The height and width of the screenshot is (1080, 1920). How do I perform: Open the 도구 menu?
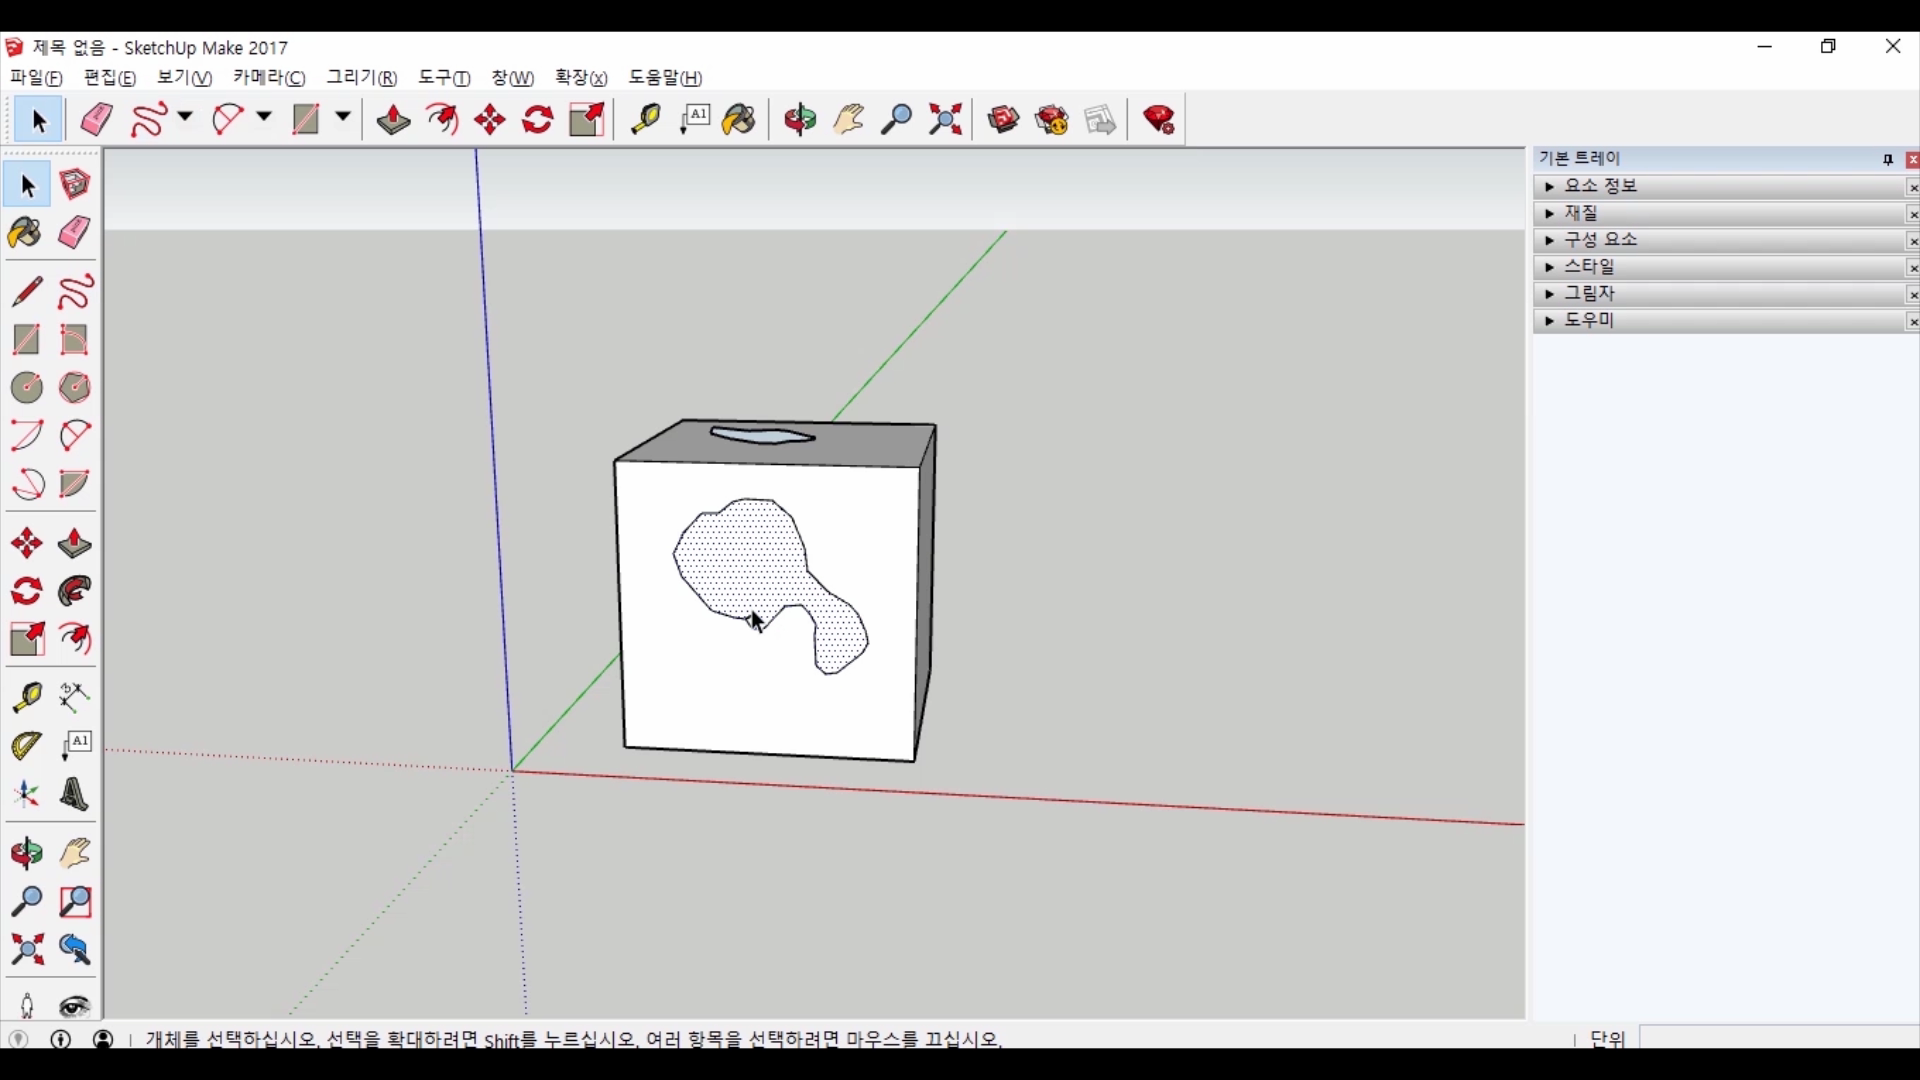[x=444, y=78]
